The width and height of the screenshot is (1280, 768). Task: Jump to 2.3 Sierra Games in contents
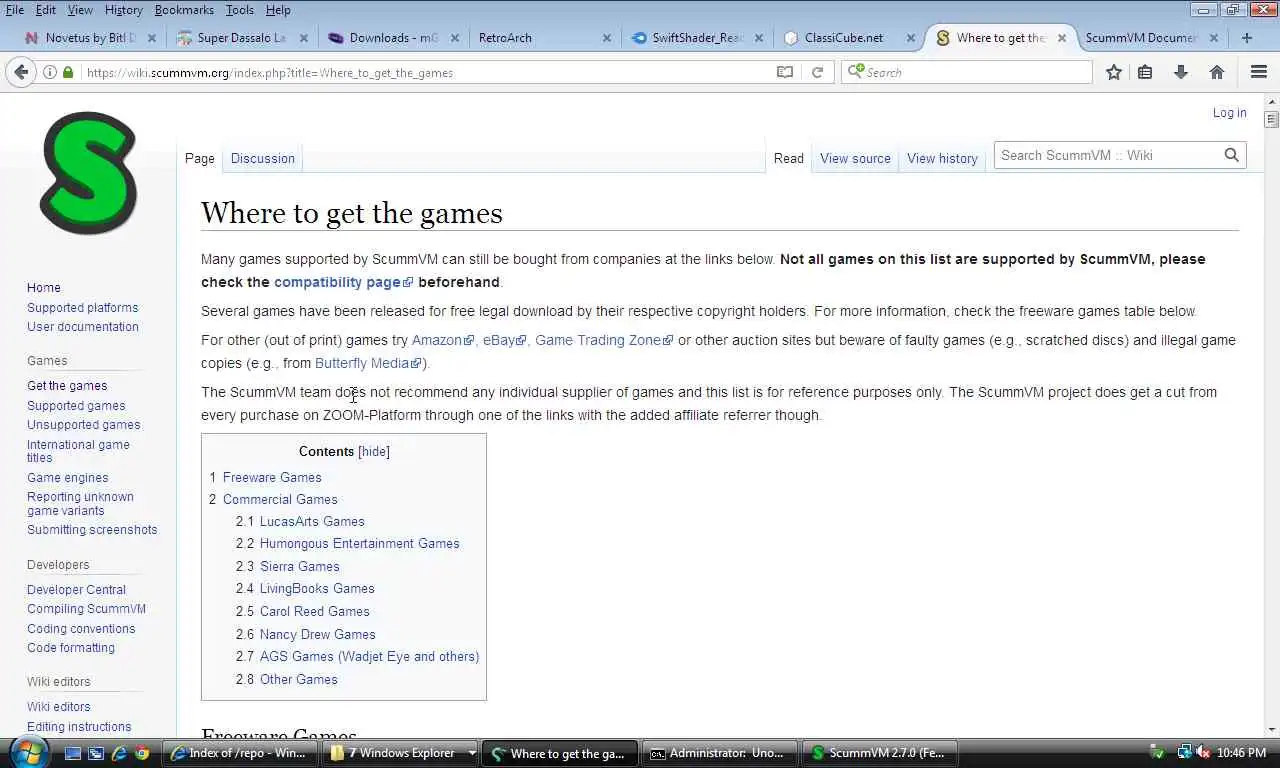[x=288, y=566]
